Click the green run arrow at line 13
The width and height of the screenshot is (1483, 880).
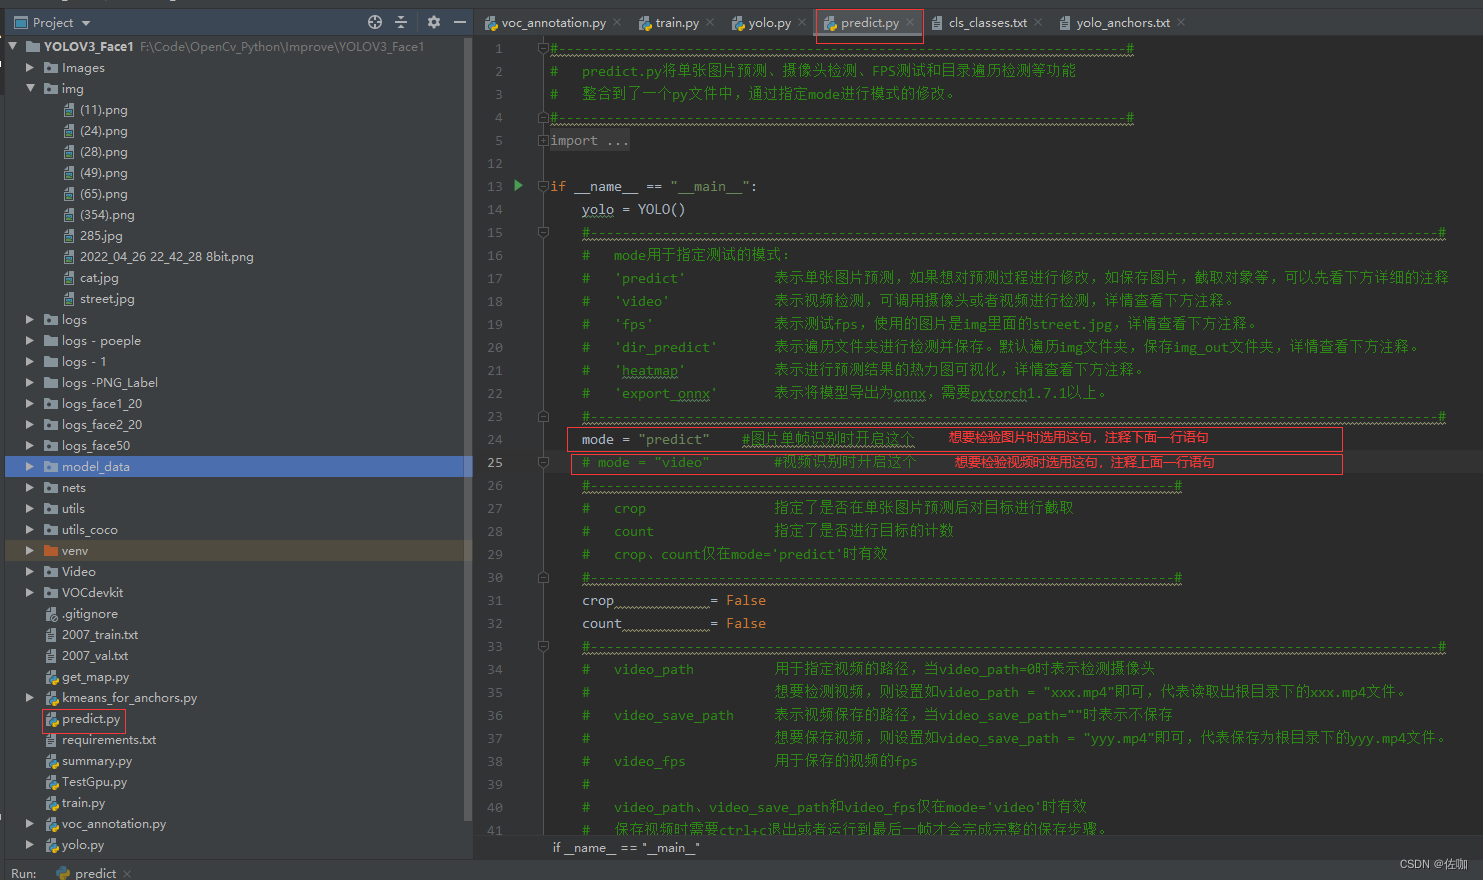click(x=518, y=185)
